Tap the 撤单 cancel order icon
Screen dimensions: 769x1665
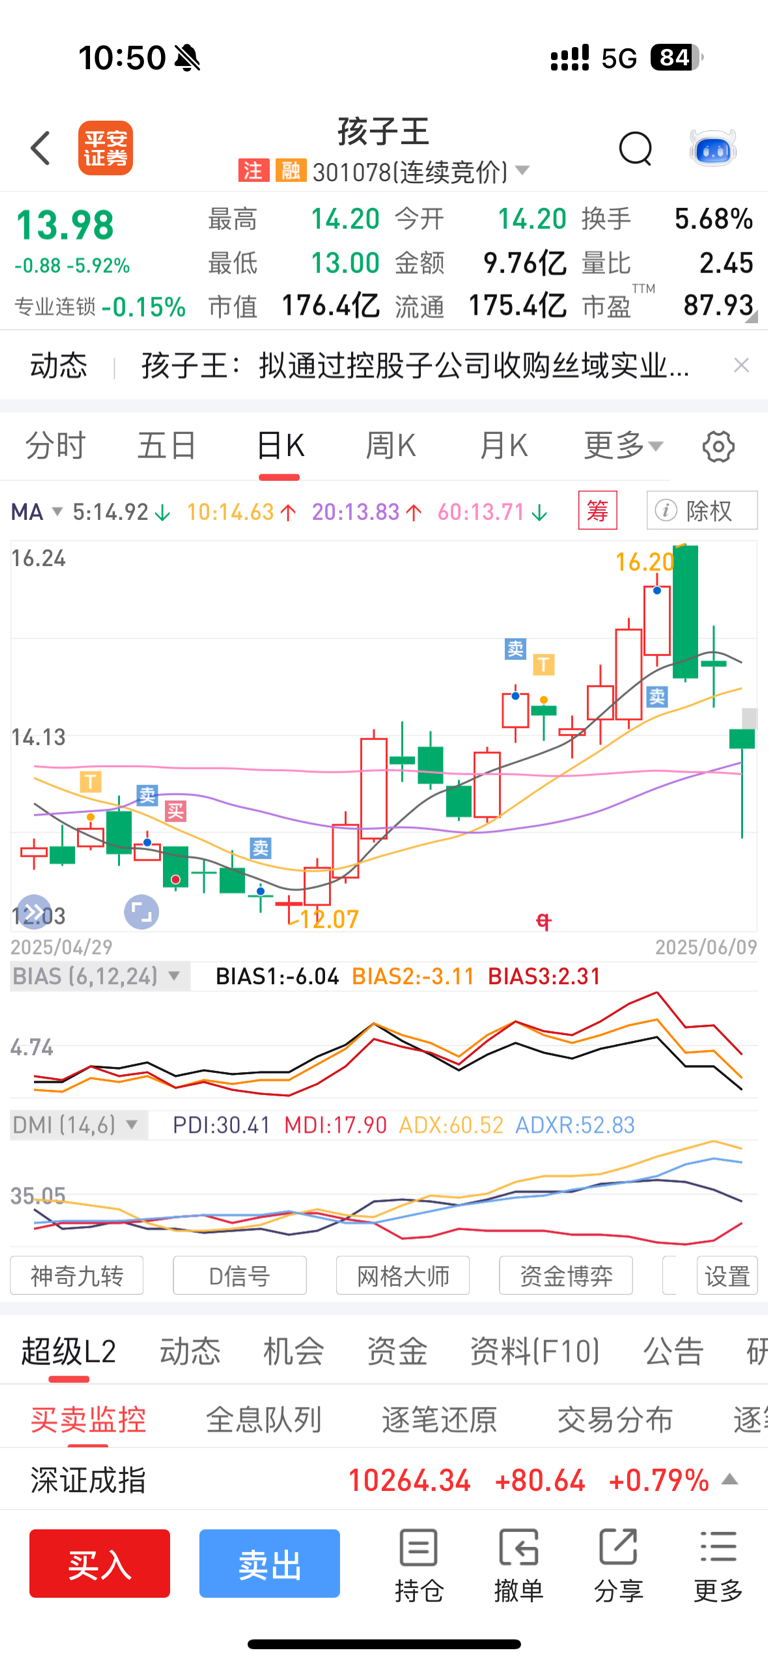pos(518,1565)
